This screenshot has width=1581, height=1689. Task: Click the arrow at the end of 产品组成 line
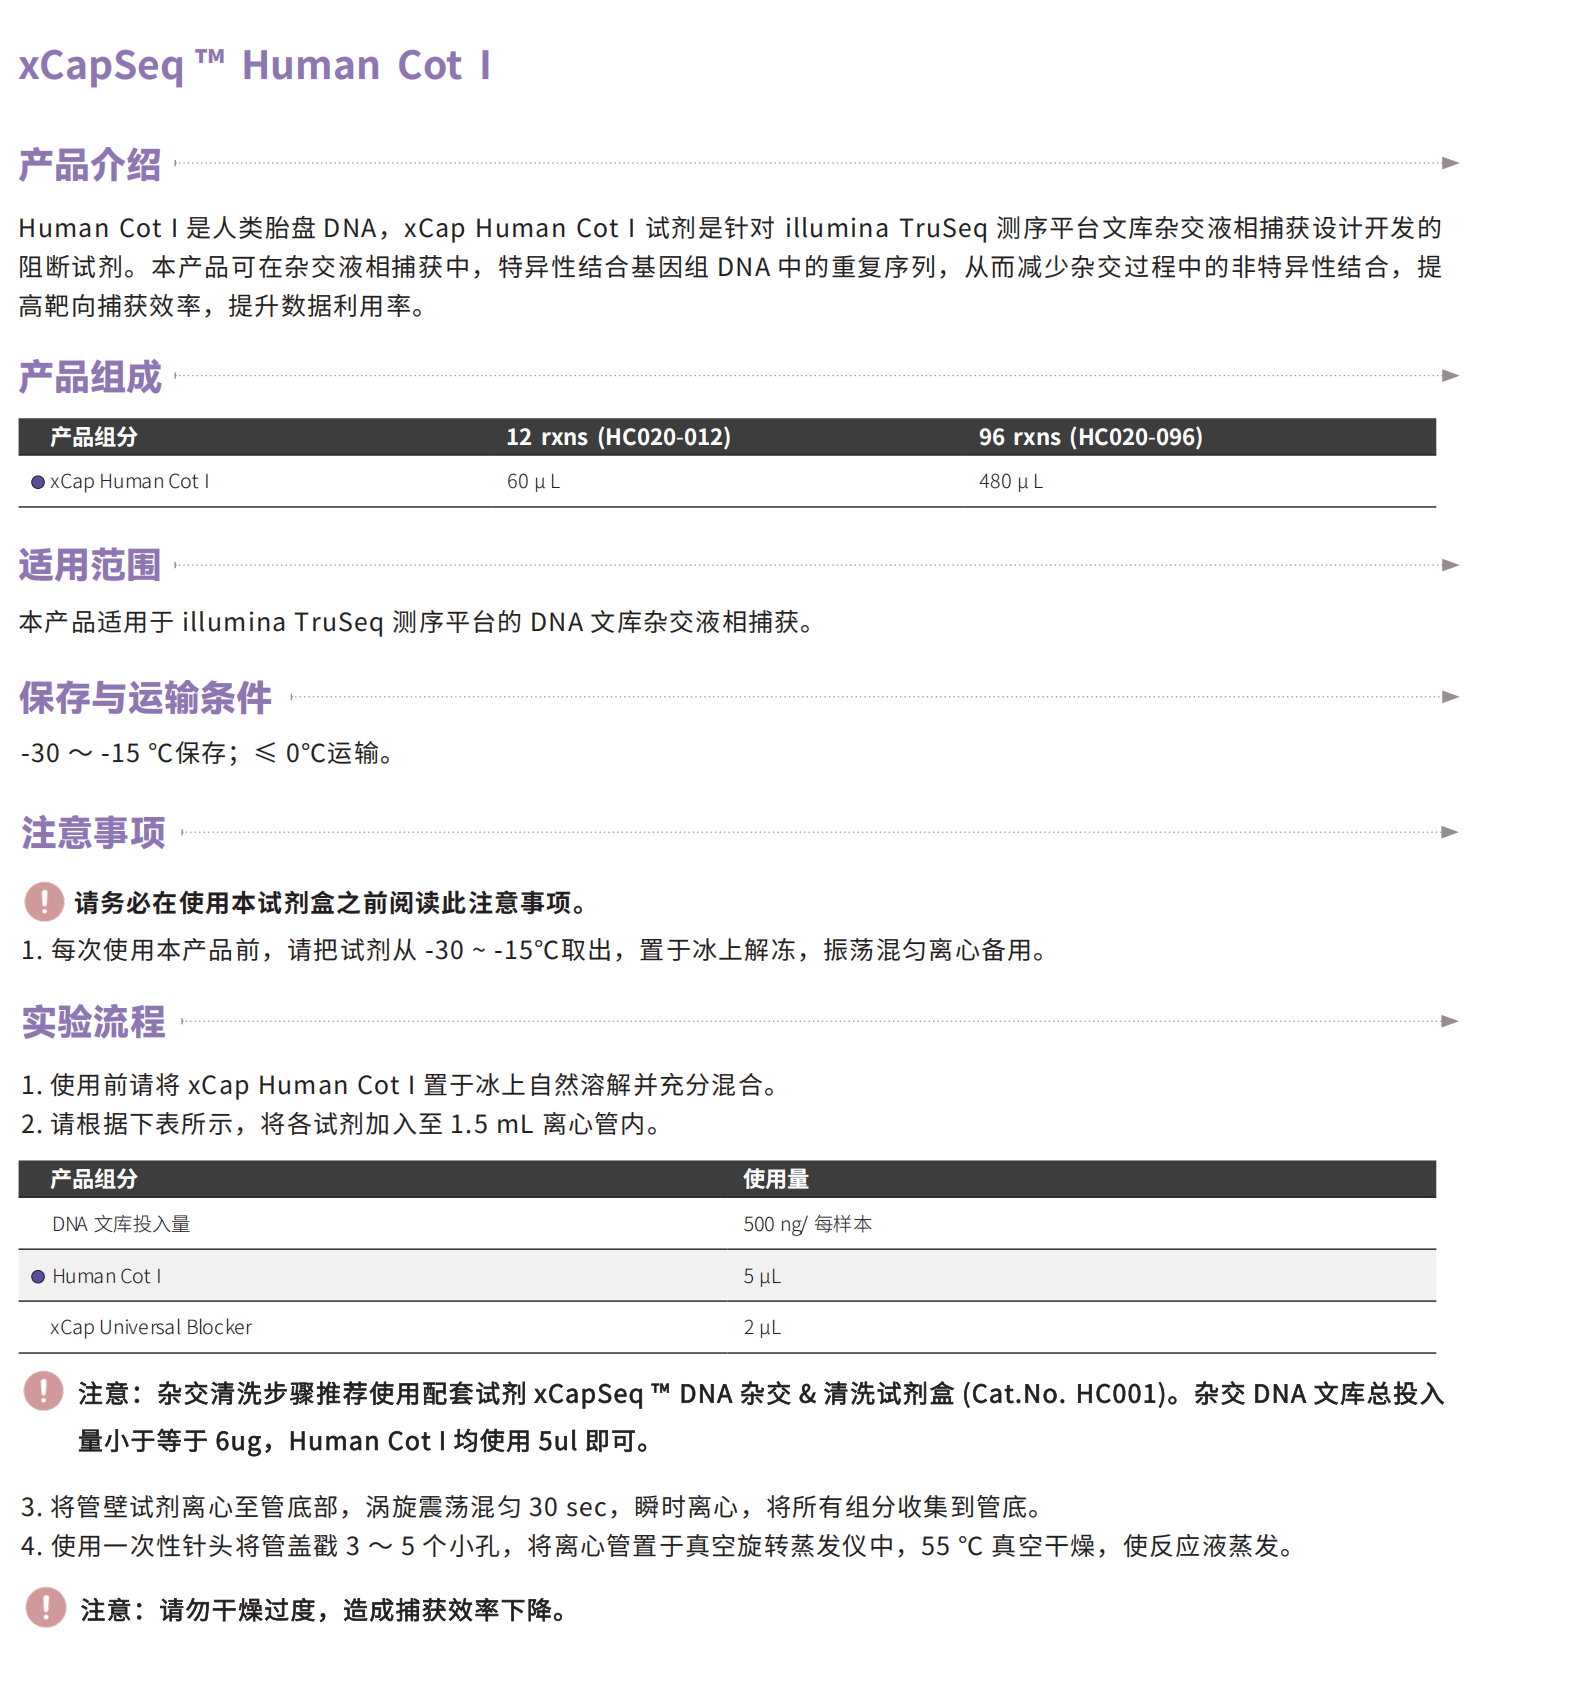point(1450,376)
